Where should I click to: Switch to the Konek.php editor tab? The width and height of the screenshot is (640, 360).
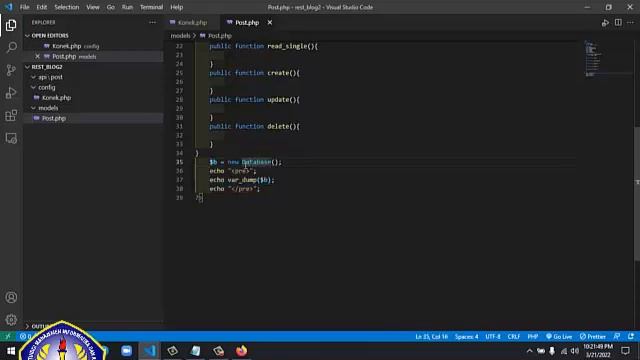pyautogui.click(x=192, y=23)
